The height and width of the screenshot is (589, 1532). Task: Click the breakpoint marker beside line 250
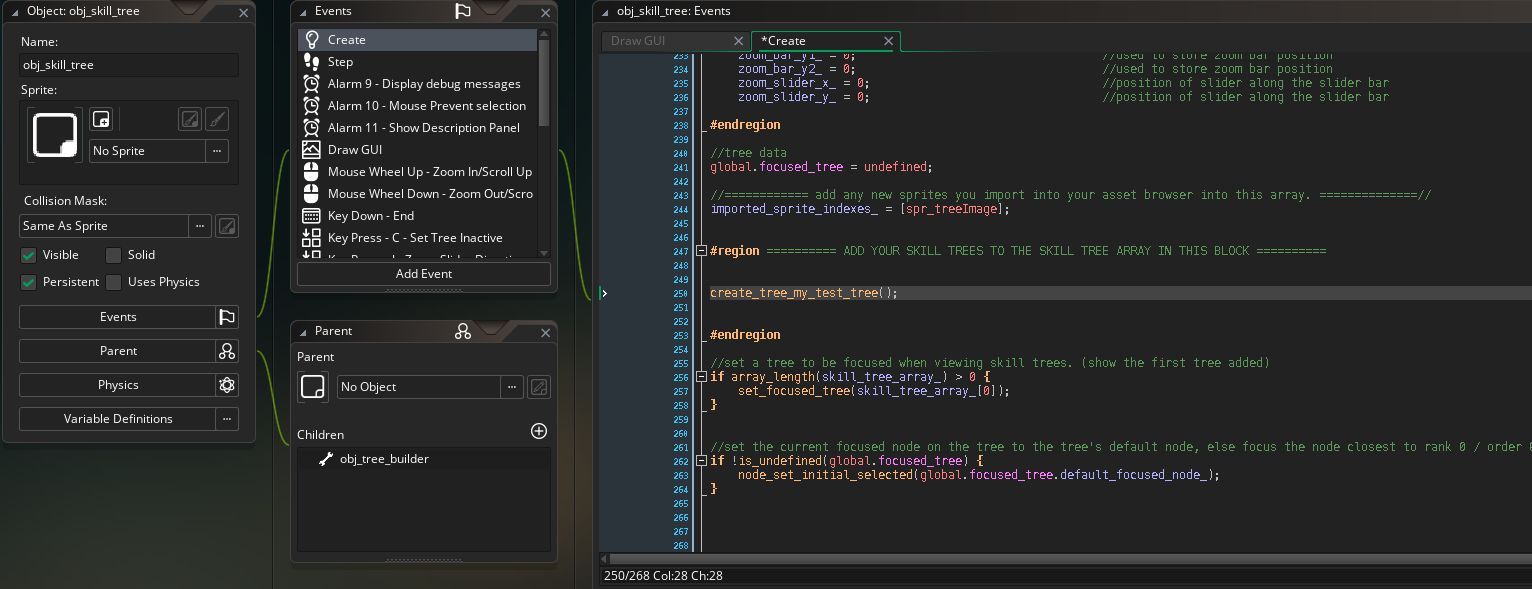[x=604, y=293]
